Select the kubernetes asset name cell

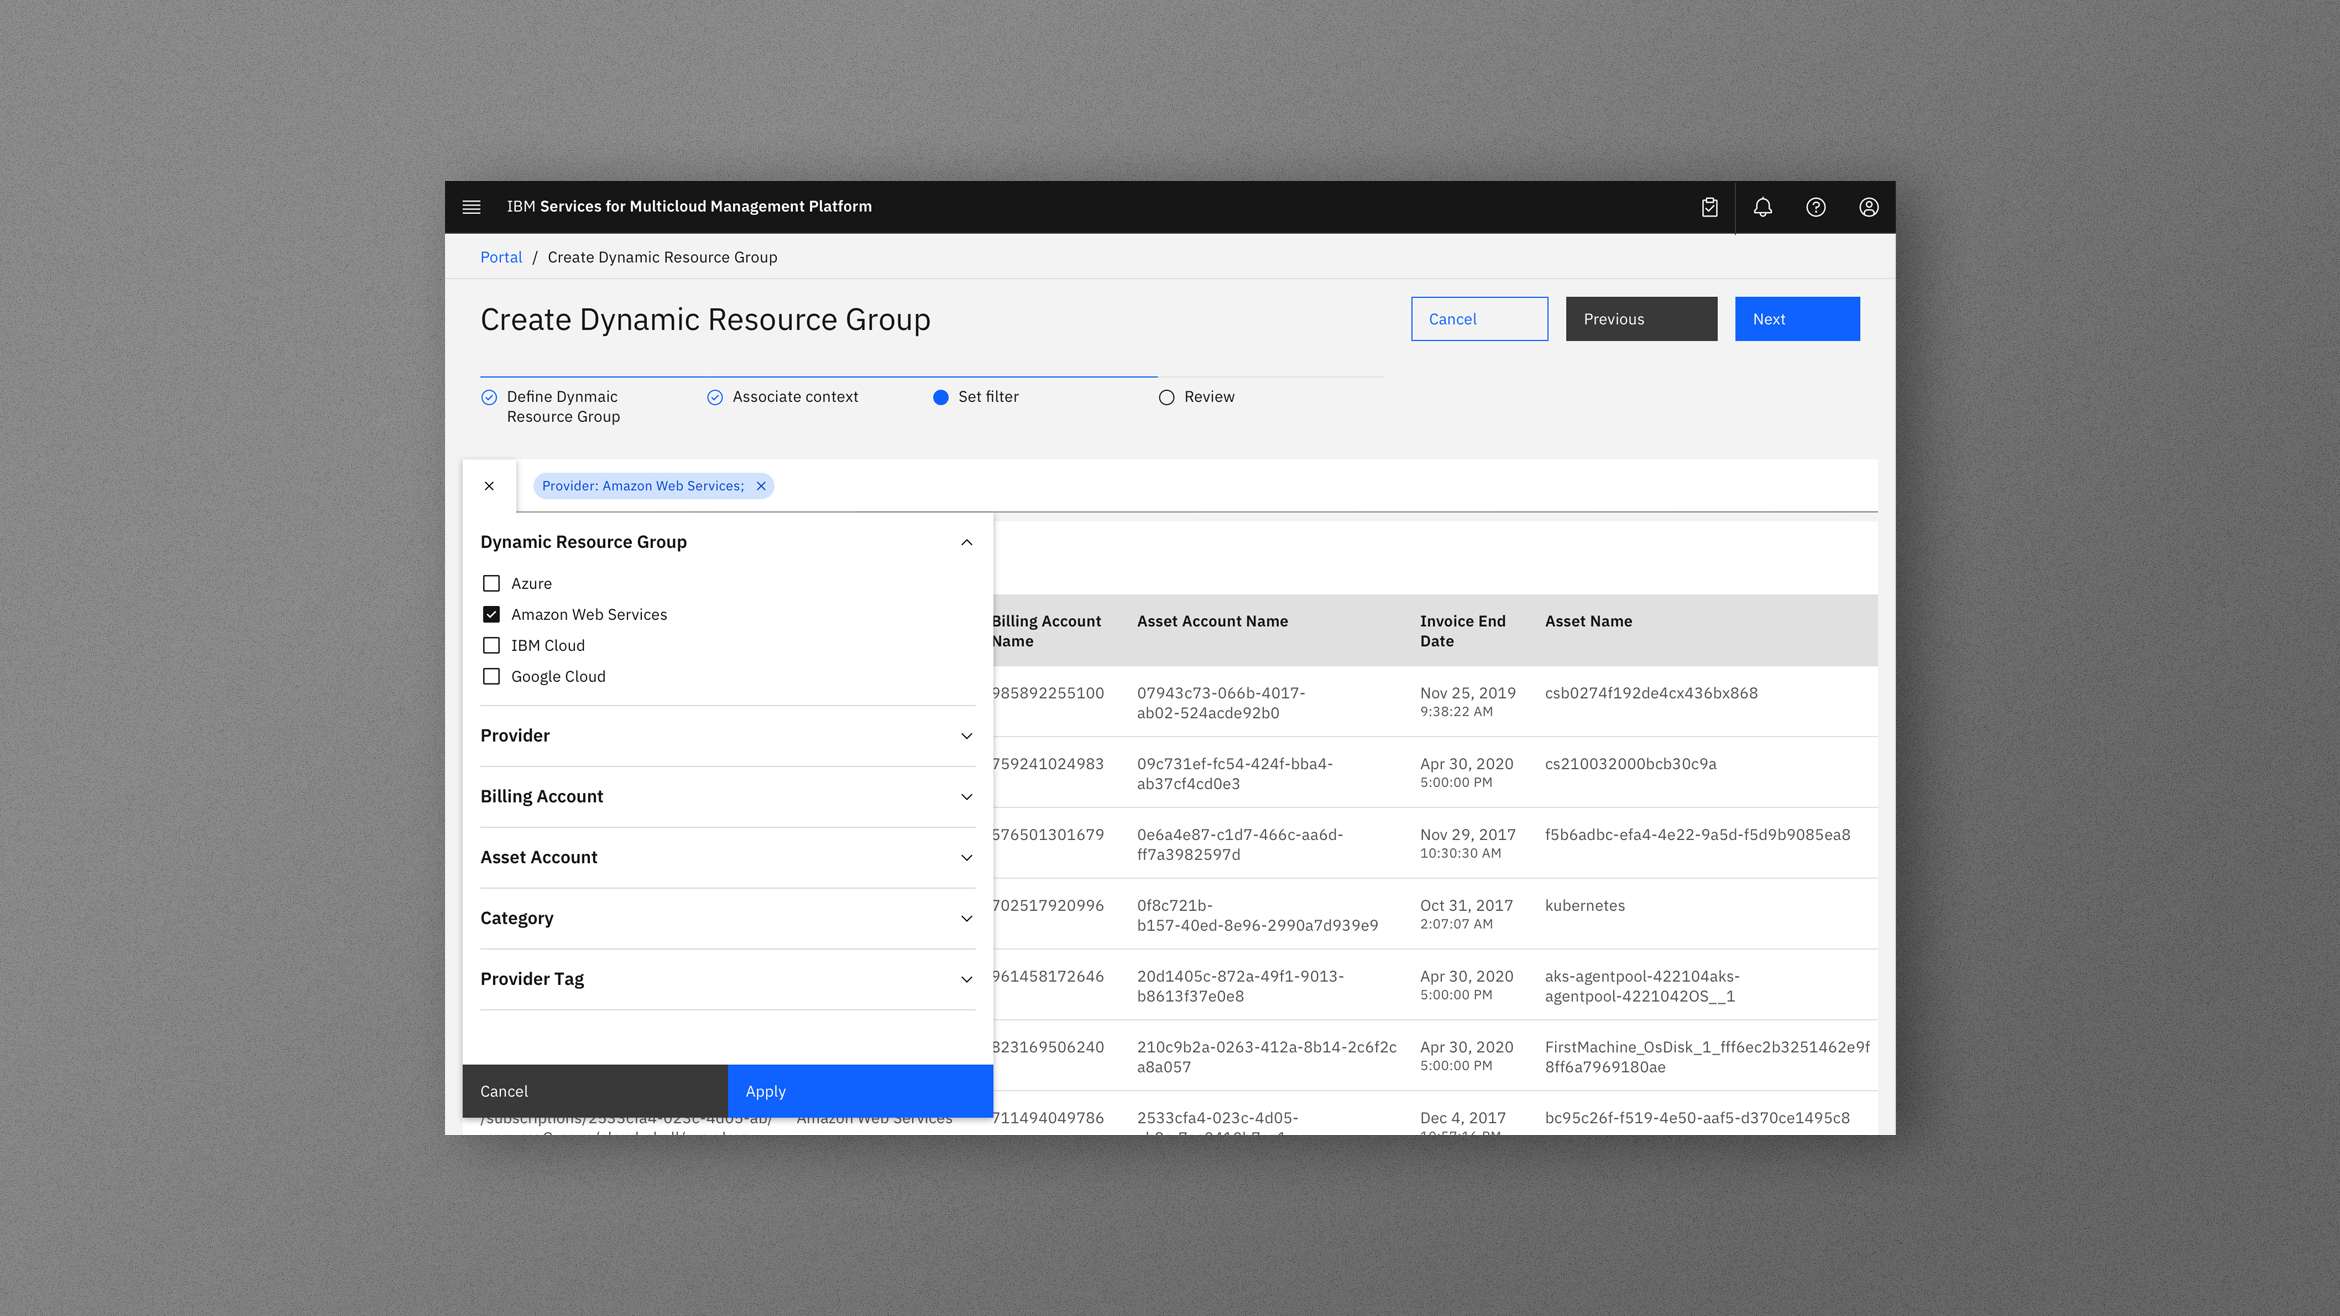pyautogui.click(x=1585, y=906)
